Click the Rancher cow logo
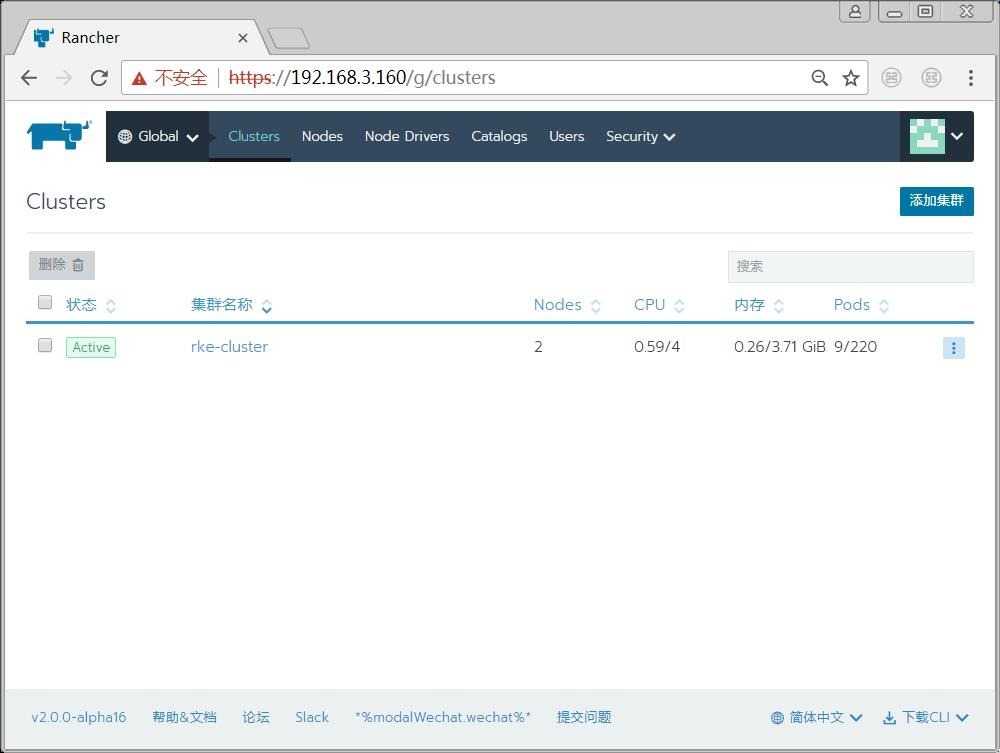 pyautogui.click(x=59, y=135)
